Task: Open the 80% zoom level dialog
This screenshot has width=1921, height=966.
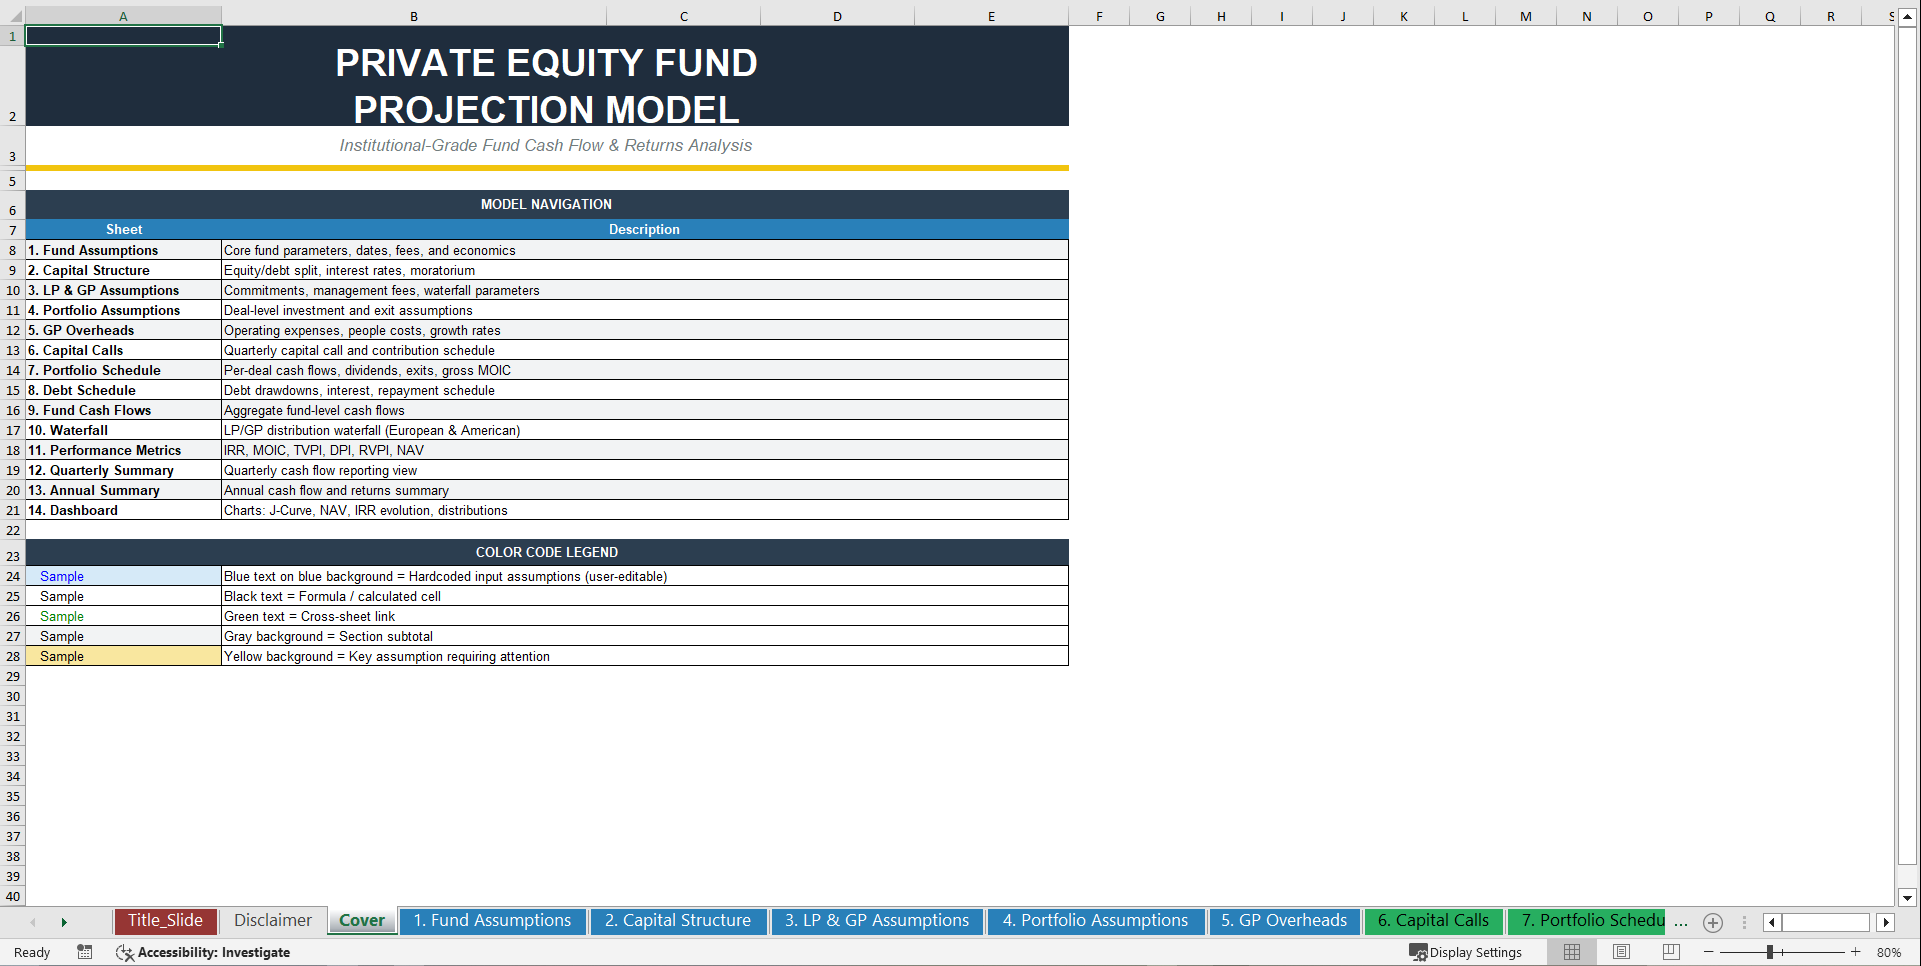Action: [1890, 952]
